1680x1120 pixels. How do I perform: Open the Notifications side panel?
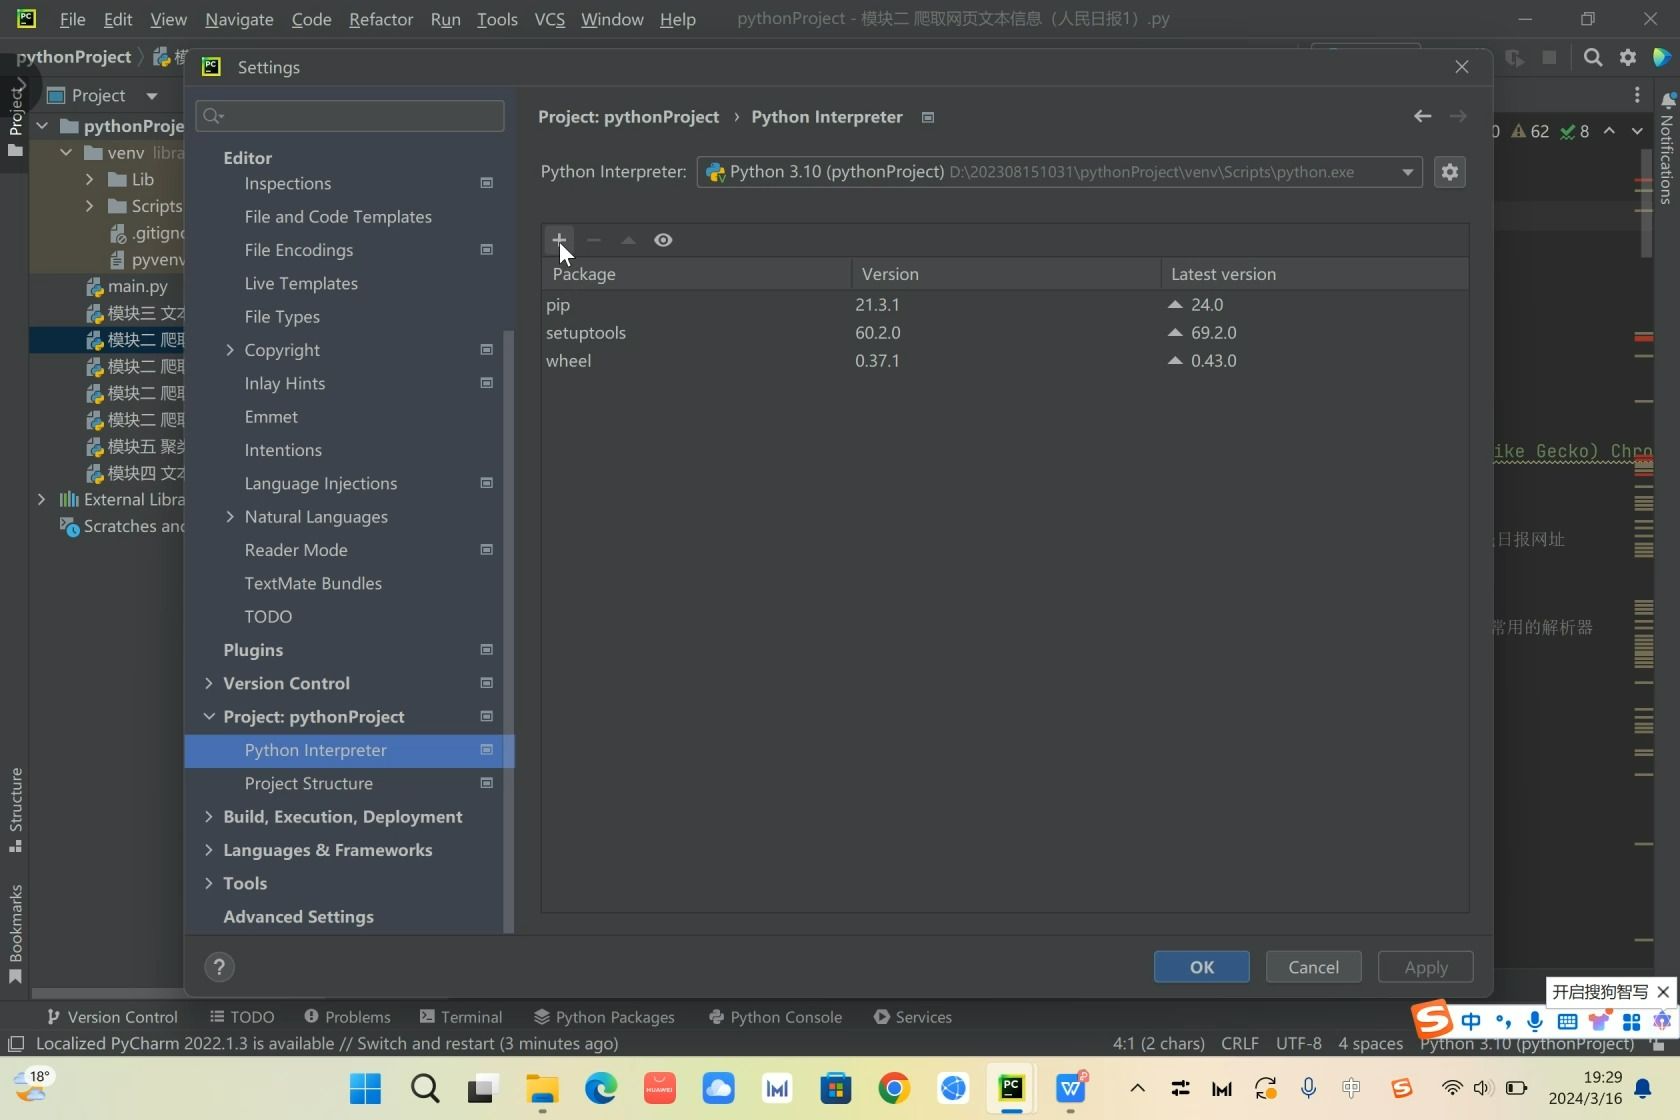[x=1666, y=150]
